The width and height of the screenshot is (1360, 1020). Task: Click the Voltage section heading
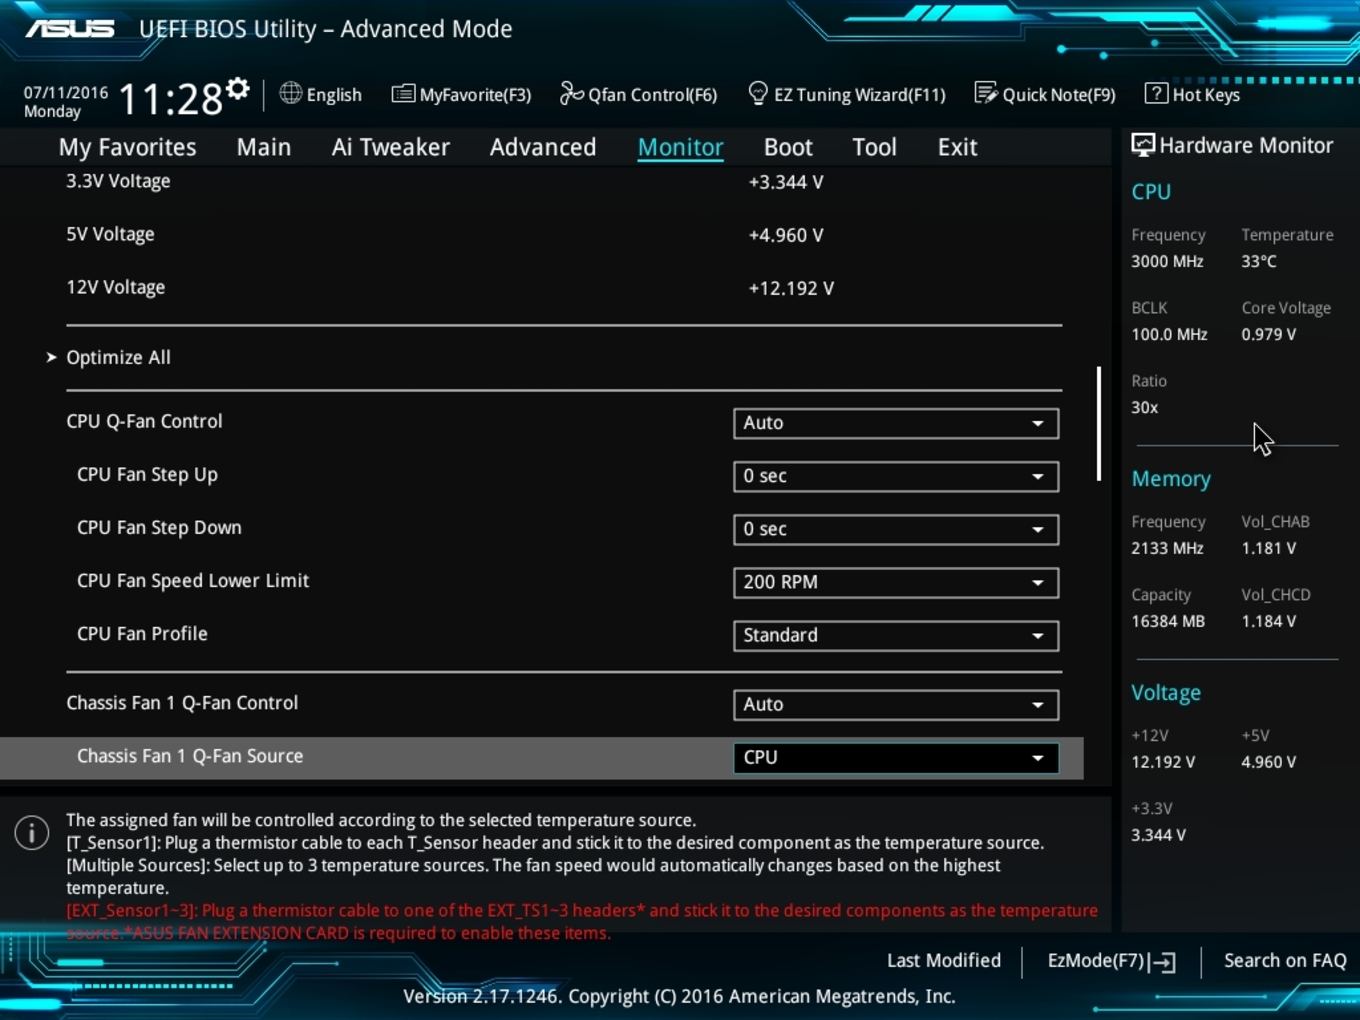1166,693
